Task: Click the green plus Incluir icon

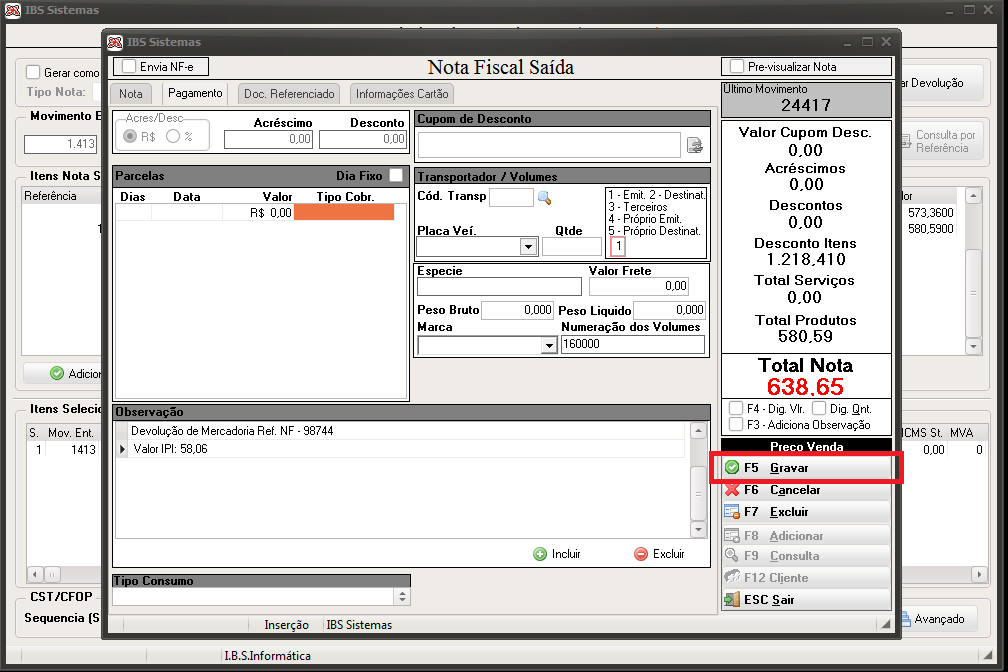Action: pos(540,554)
